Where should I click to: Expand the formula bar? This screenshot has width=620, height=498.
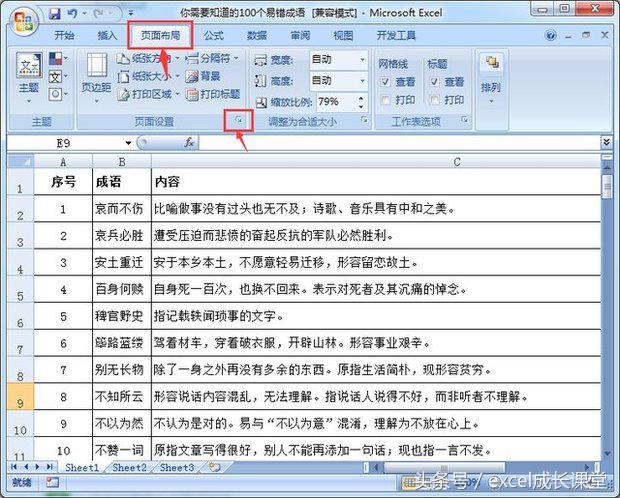tap(607, 142)
